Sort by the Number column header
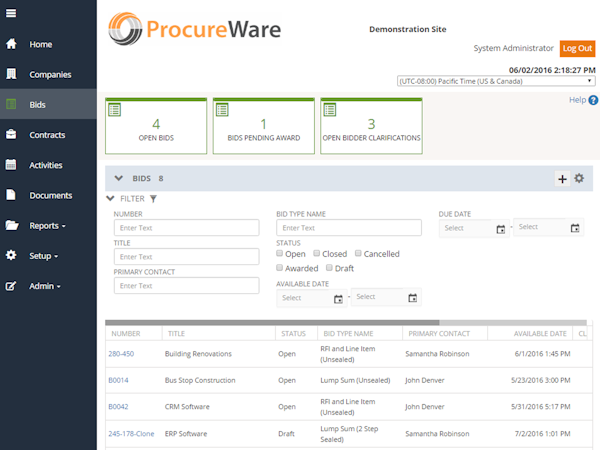This screenshot has height=450, width=600. (x=126, y=334)
